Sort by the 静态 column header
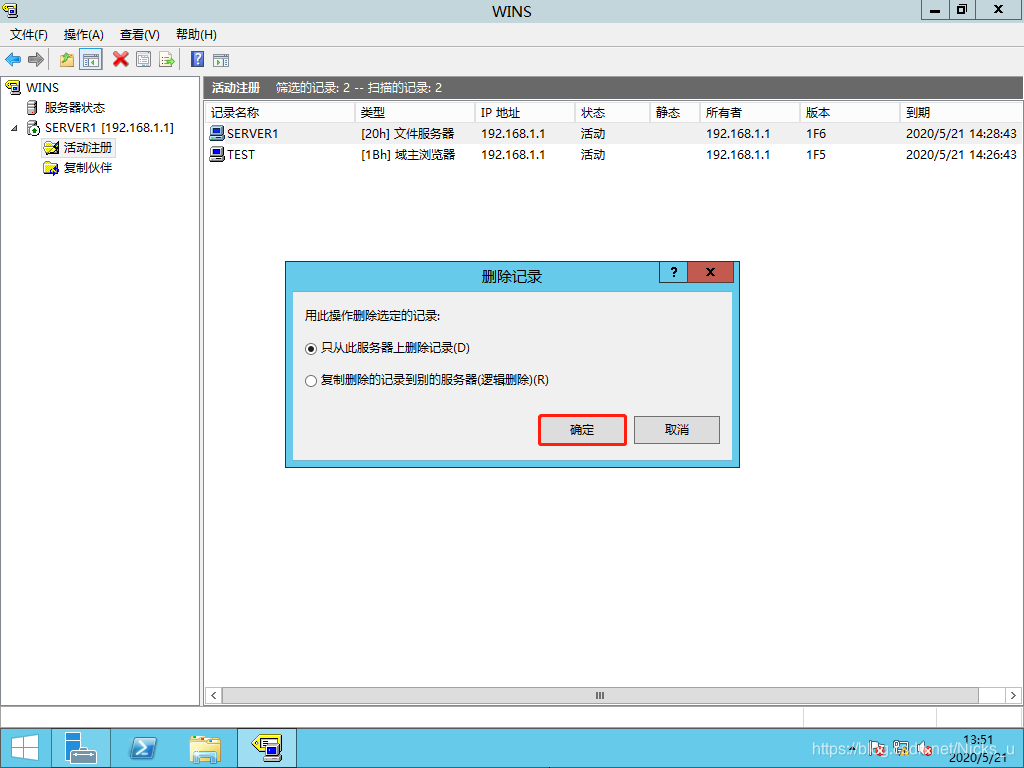 tap(675, 112)
